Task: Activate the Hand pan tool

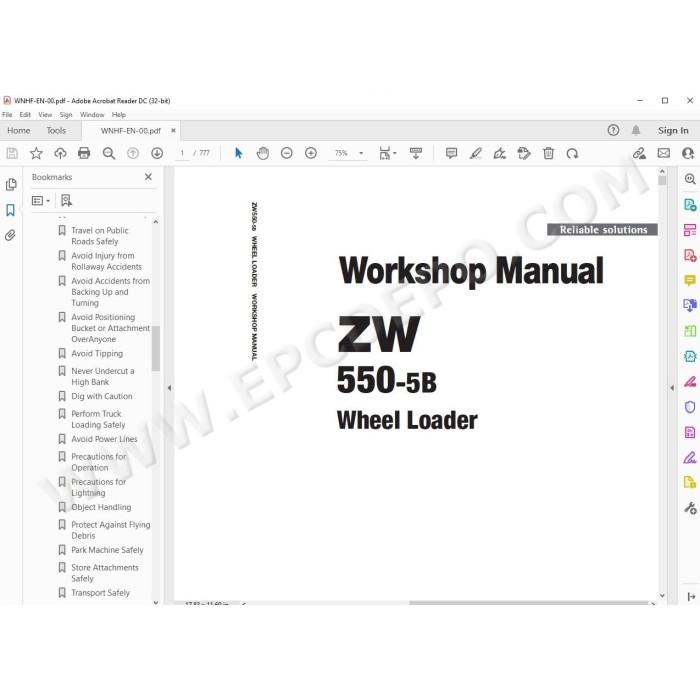Action: coord(263,154)
